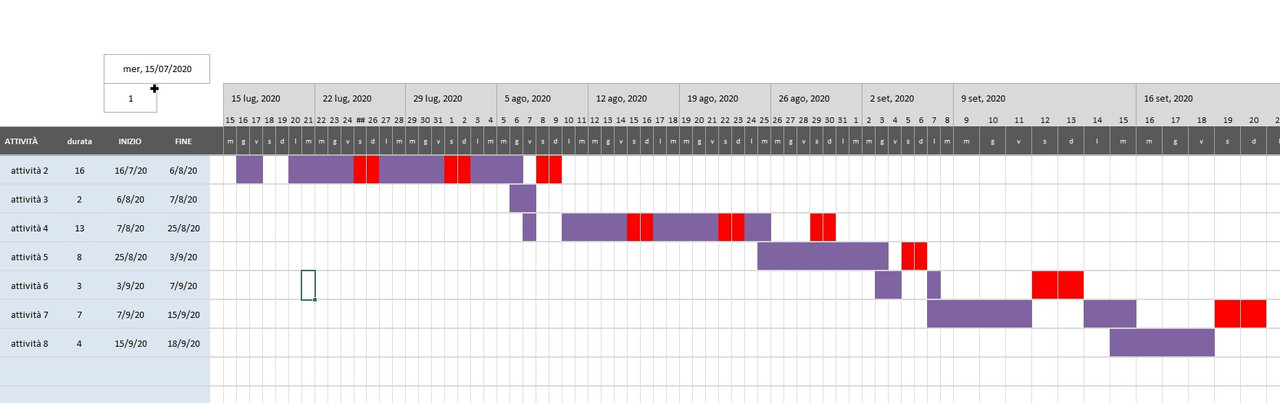
Task: Click the "16 set, 2020" week header
Action: click(x=1208, y=99)
